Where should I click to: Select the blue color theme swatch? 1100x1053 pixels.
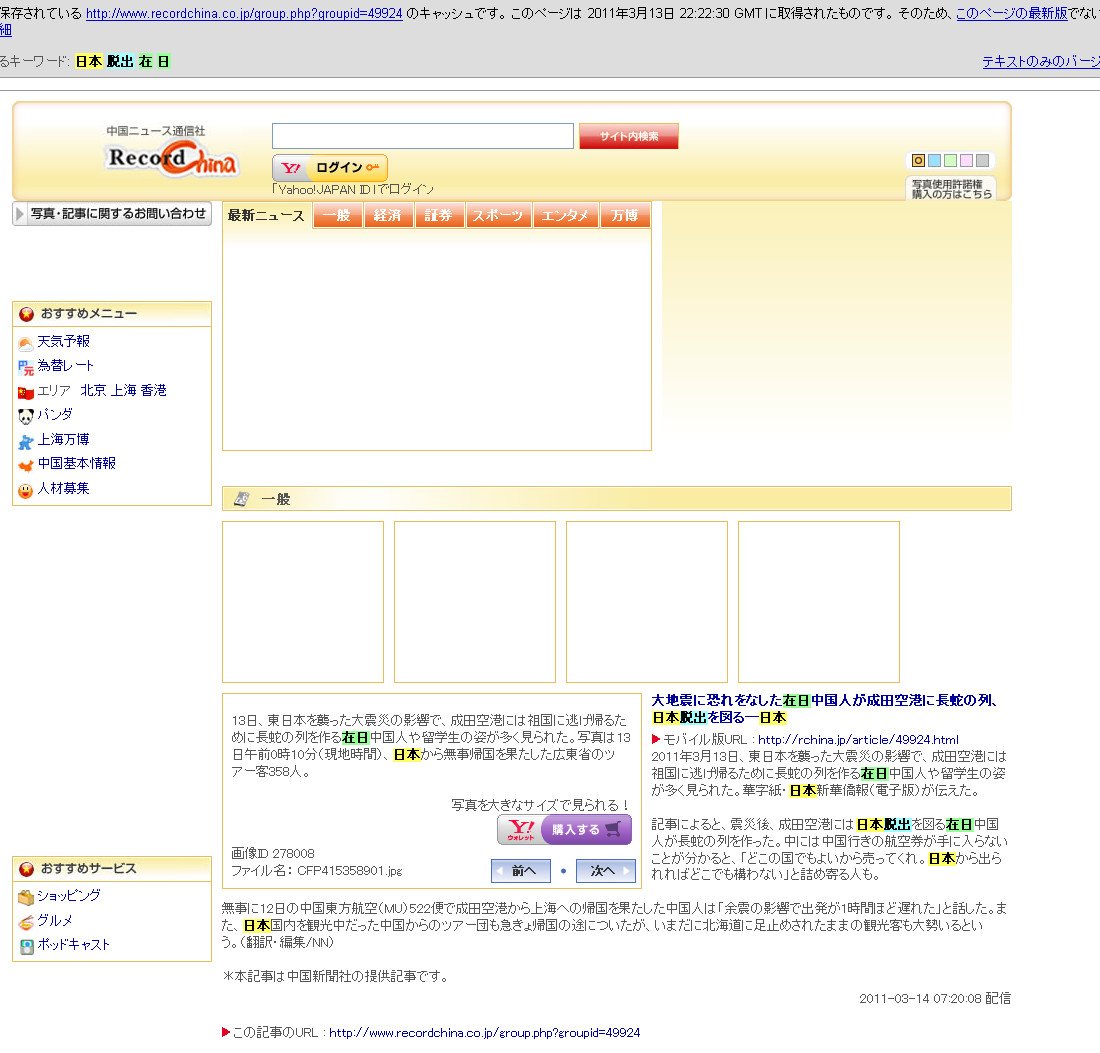[934, 161]
